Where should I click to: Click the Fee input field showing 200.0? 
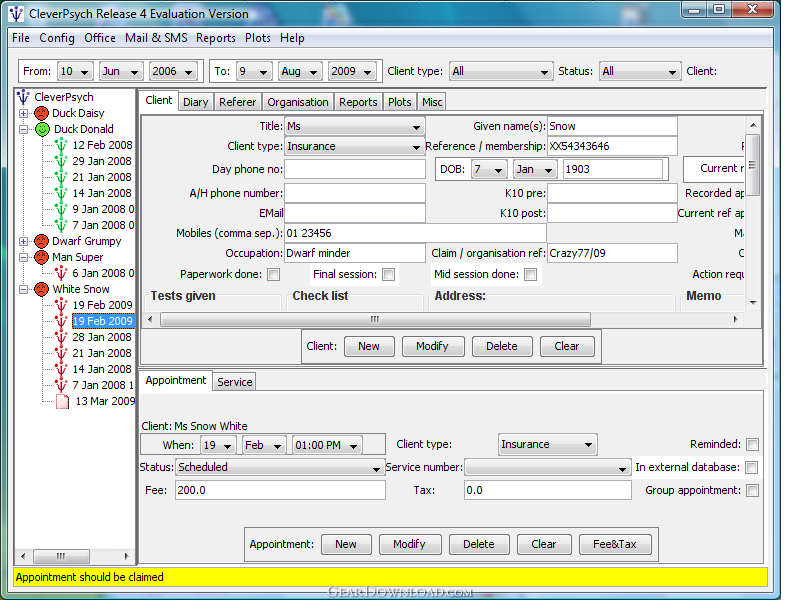pyautogui.click(x=280, y=490)
